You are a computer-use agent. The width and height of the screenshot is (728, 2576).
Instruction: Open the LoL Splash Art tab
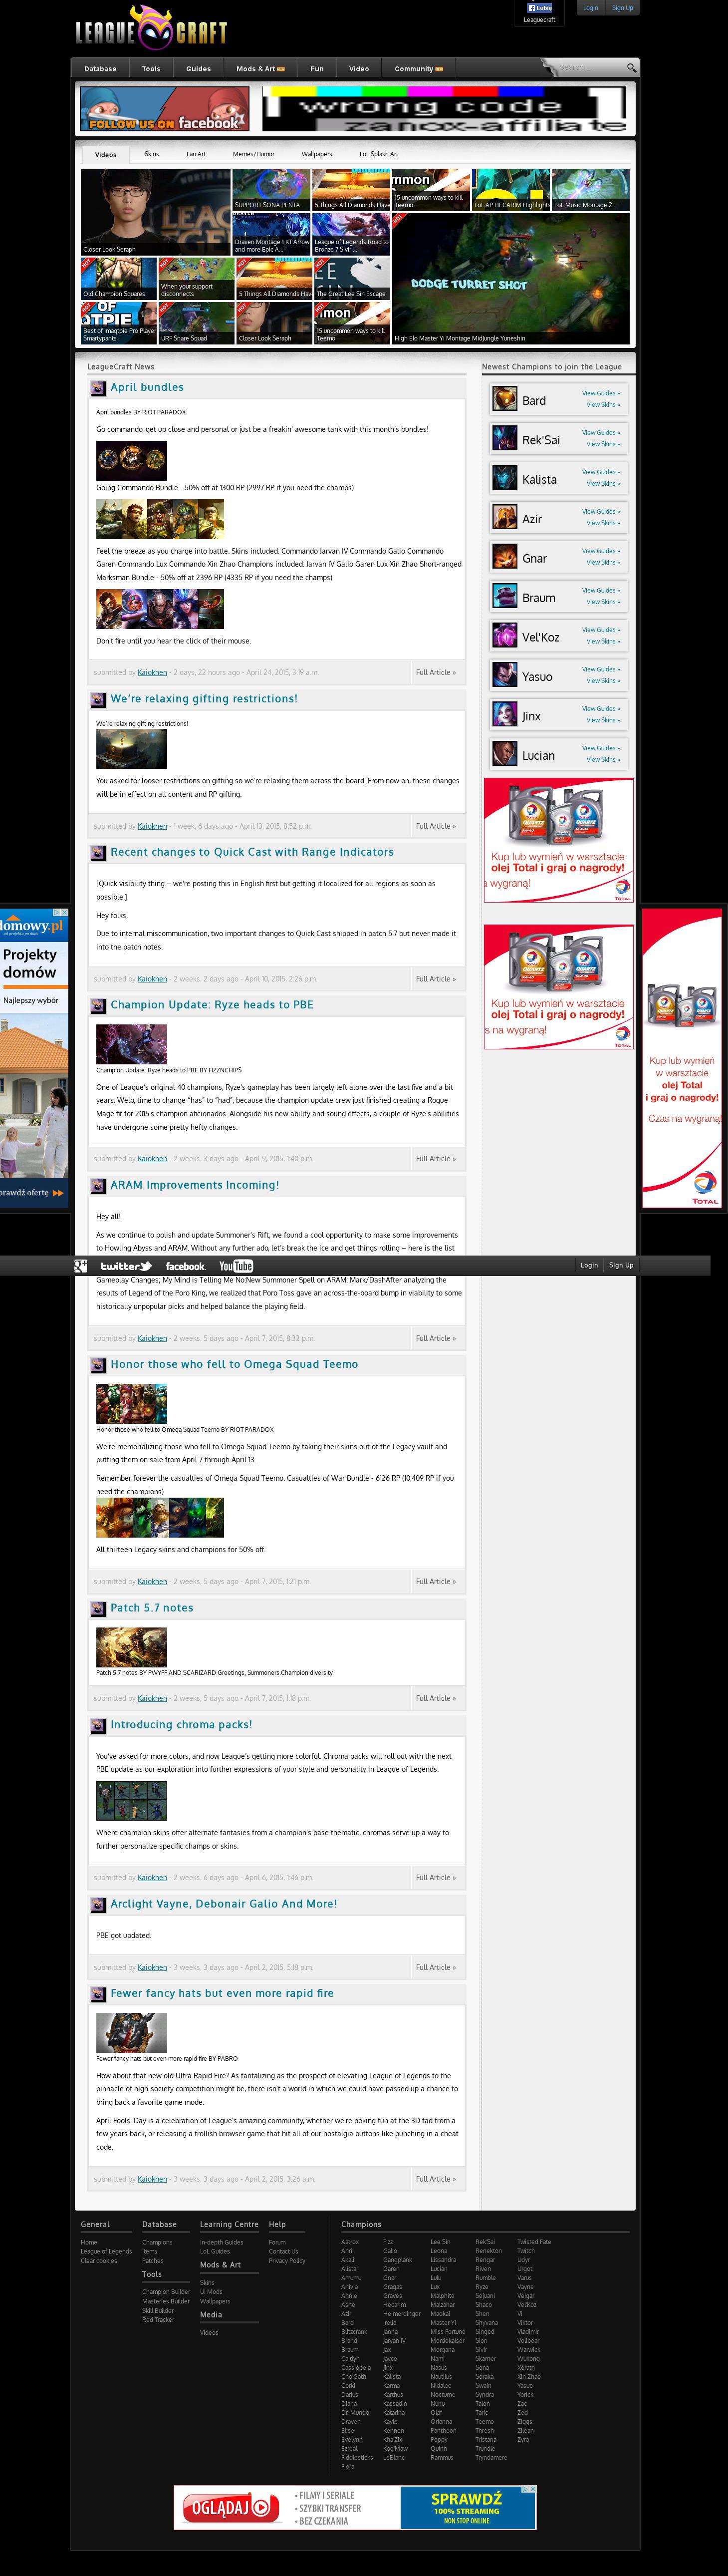click(x=379, y=154)
